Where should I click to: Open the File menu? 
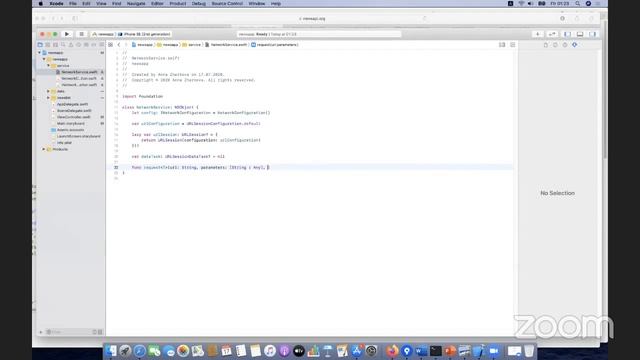[73, 4]
